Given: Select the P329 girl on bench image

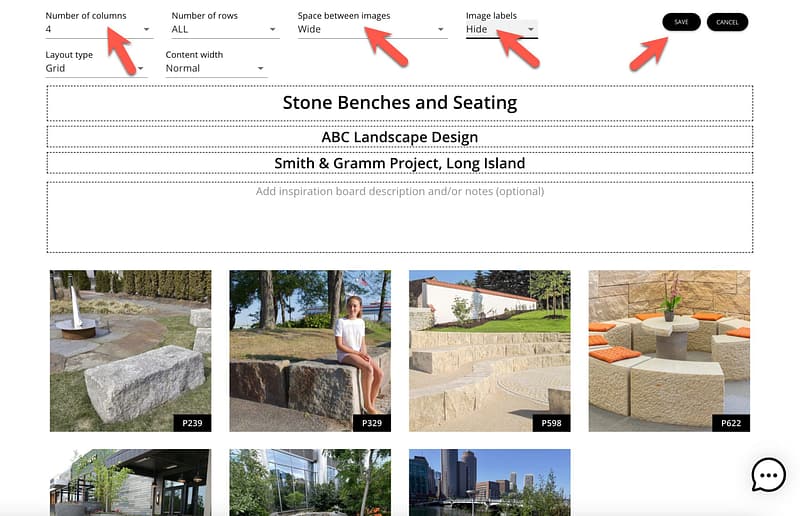Looking at the screenshot, I should tap(310, 350).
